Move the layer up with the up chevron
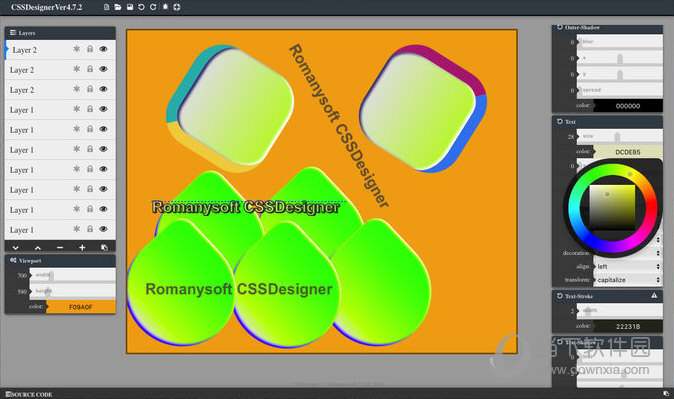Image resolution: width=674 pixels, height=399 pixels. (x=38, y=248)
